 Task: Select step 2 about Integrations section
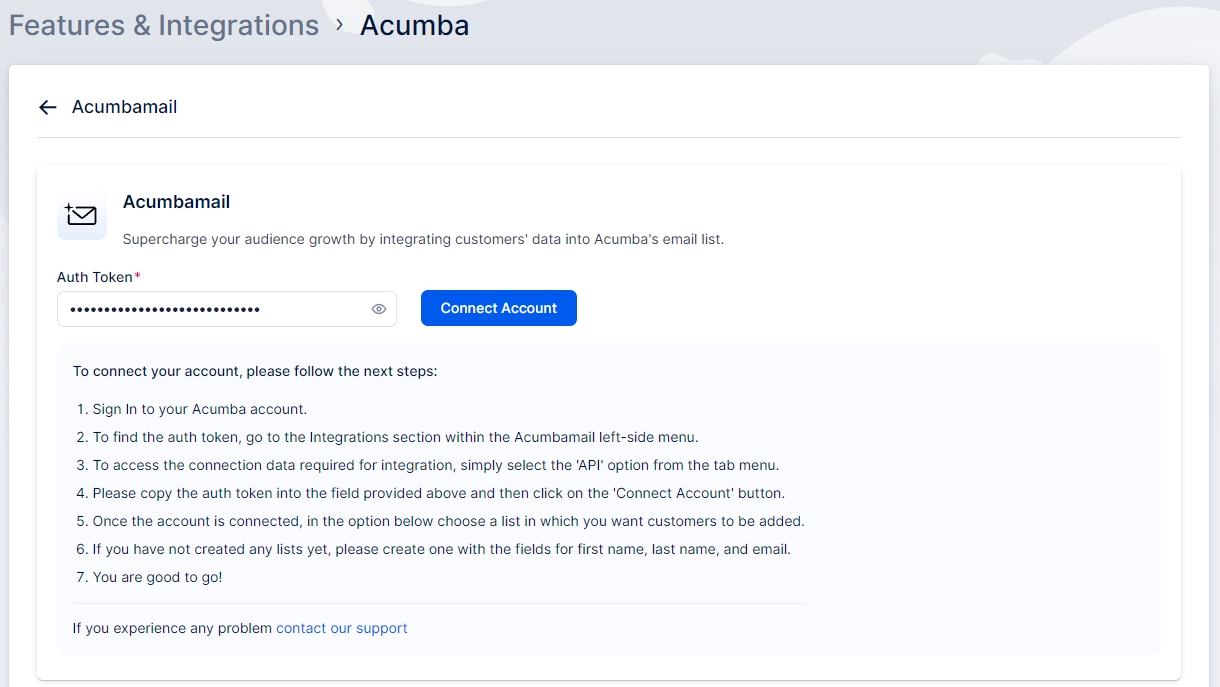(x=395, y=437)
